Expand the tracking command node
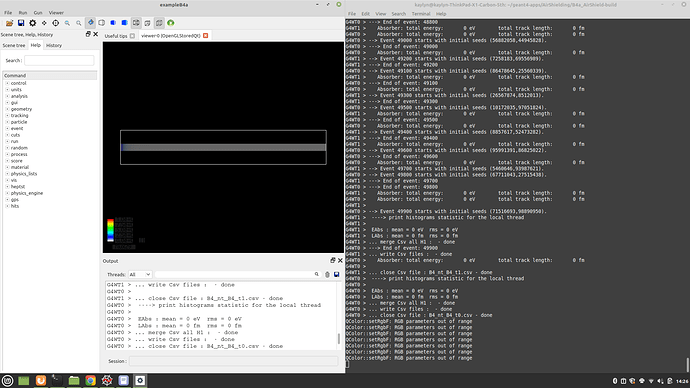This screenshot has width=690, height=388. pyautogui.click(x=7, y=115)
